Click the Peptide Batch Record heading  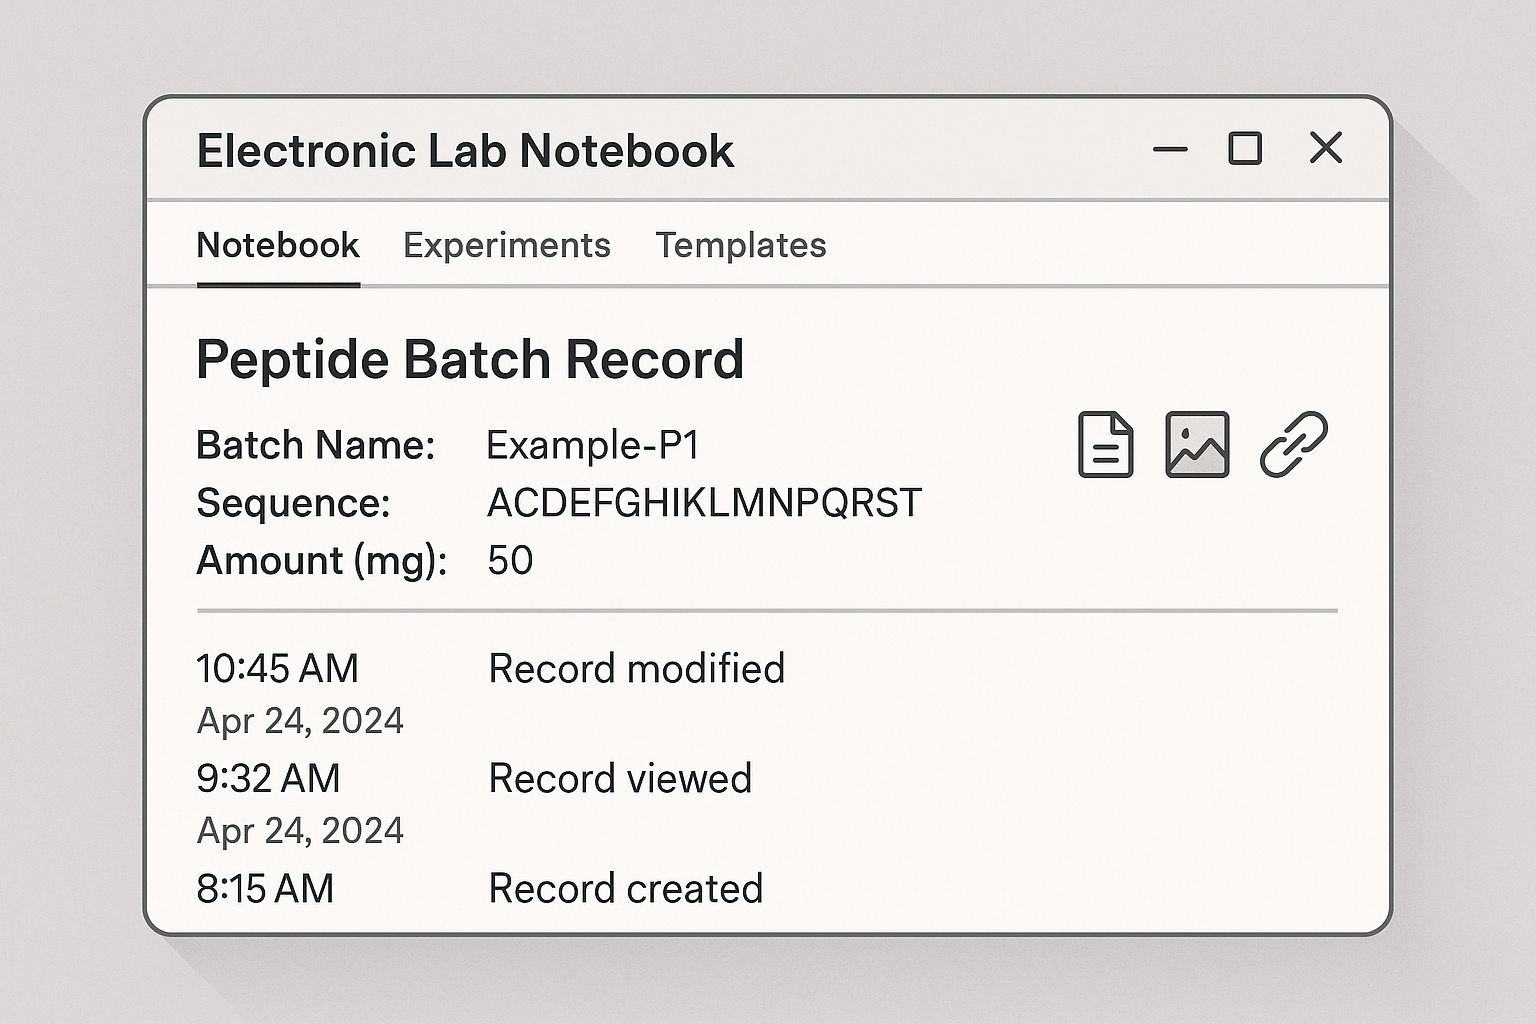pos(470,359)
